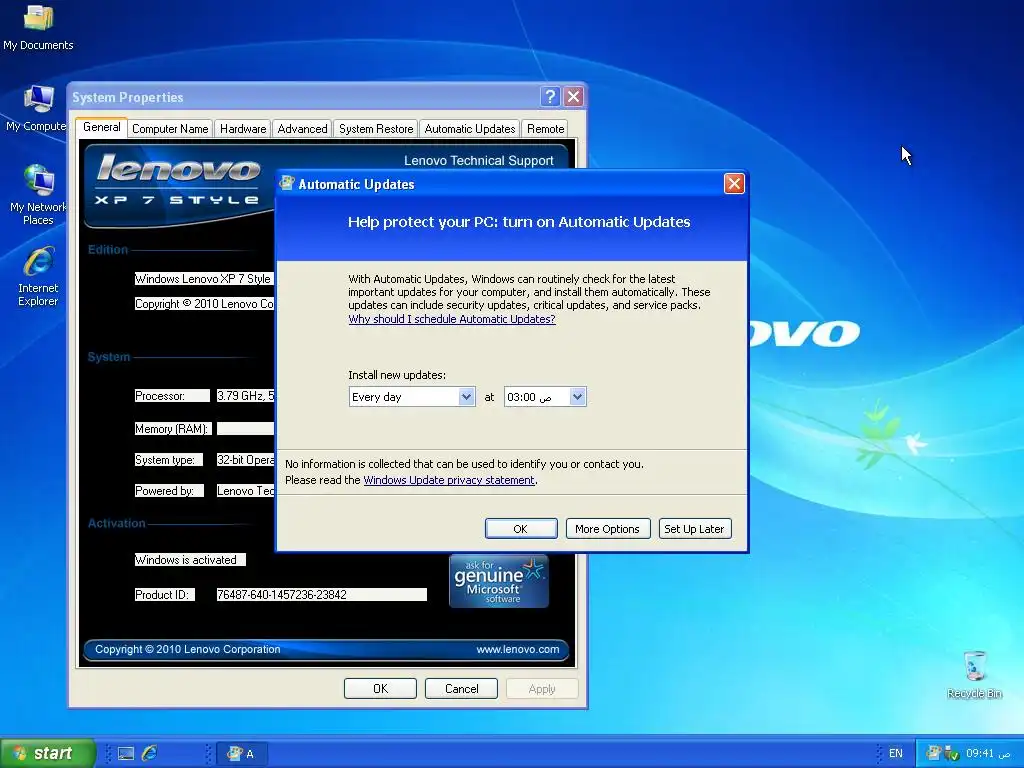Click Cancel in System Properties window

coord(461,688)
